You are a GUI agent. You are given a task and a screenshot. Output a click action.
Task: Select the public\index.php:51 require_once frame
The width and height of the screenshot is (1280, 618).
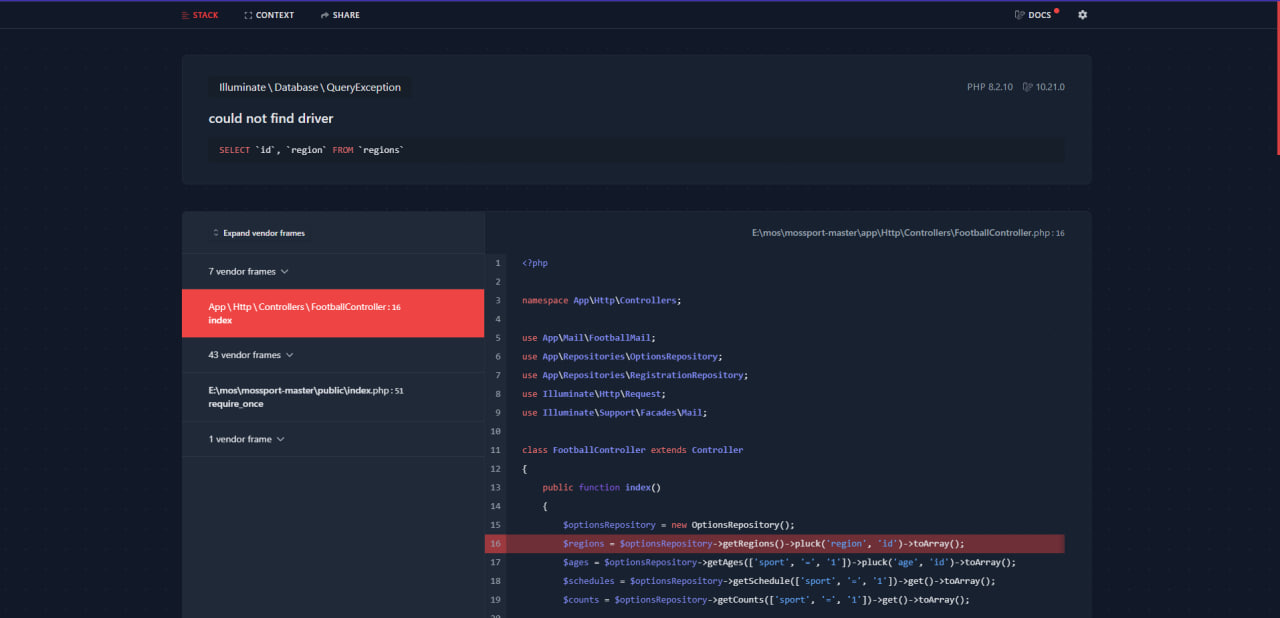point(333,397)
